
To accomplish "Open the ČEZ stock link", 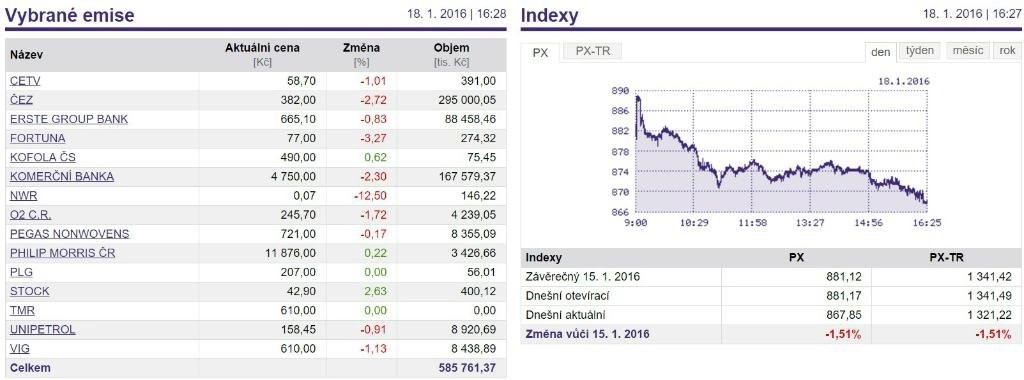I will click(x=22, y=100).
